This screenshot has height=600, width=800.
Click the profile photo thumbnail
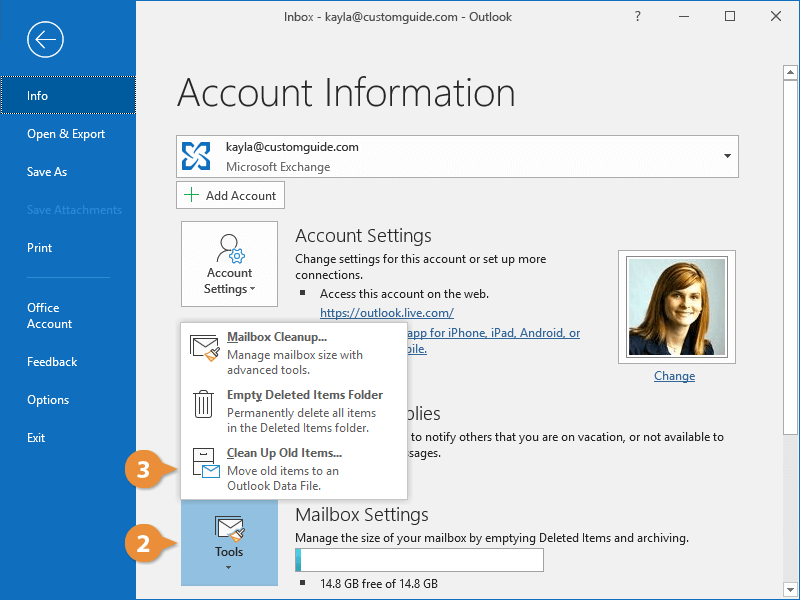coord(677,307)
